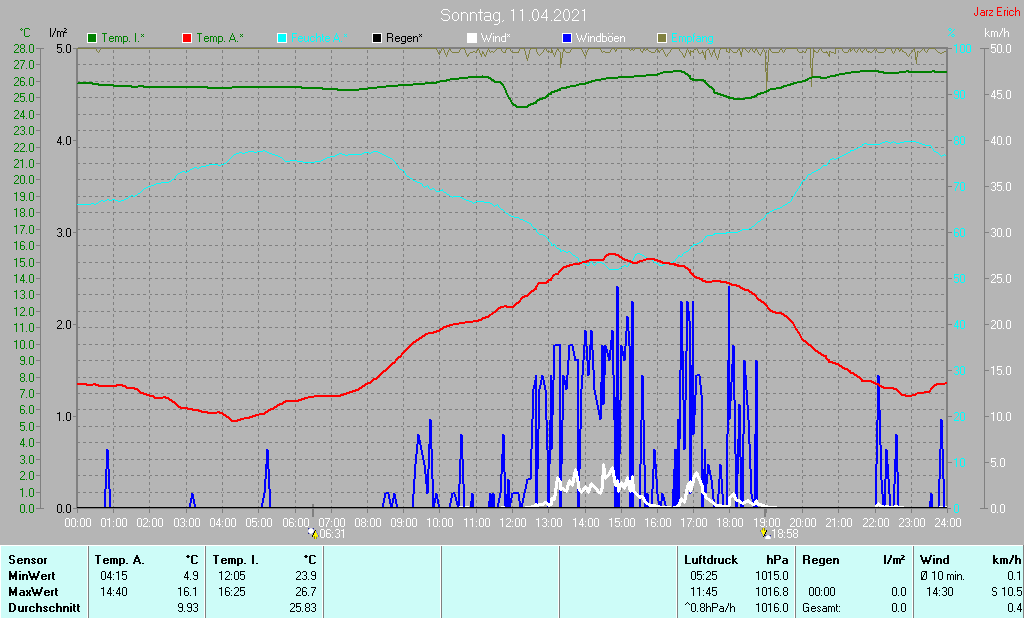The width and height of the screenshot is (1024, 618).
Task: Click the '16:25' time cell
Action: pyautogui.click(x=231, y=592)
